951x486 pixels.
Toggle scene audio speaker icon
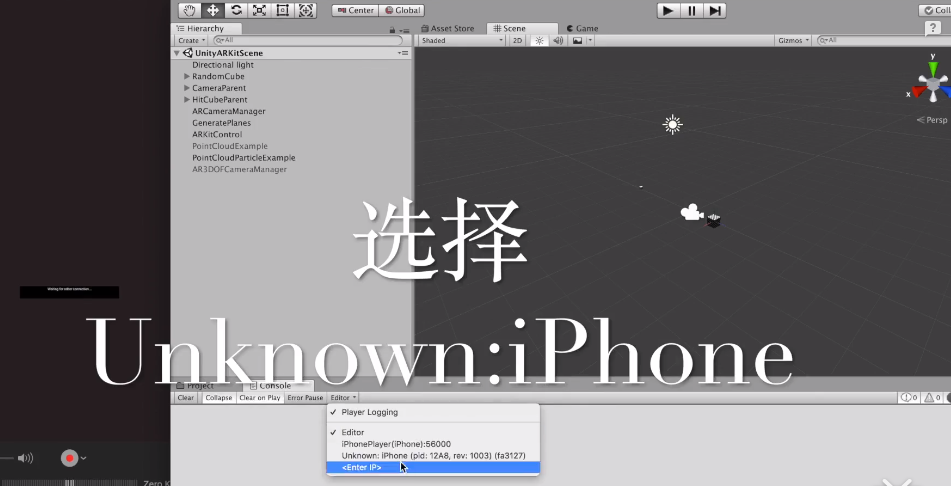click(558, 41)
